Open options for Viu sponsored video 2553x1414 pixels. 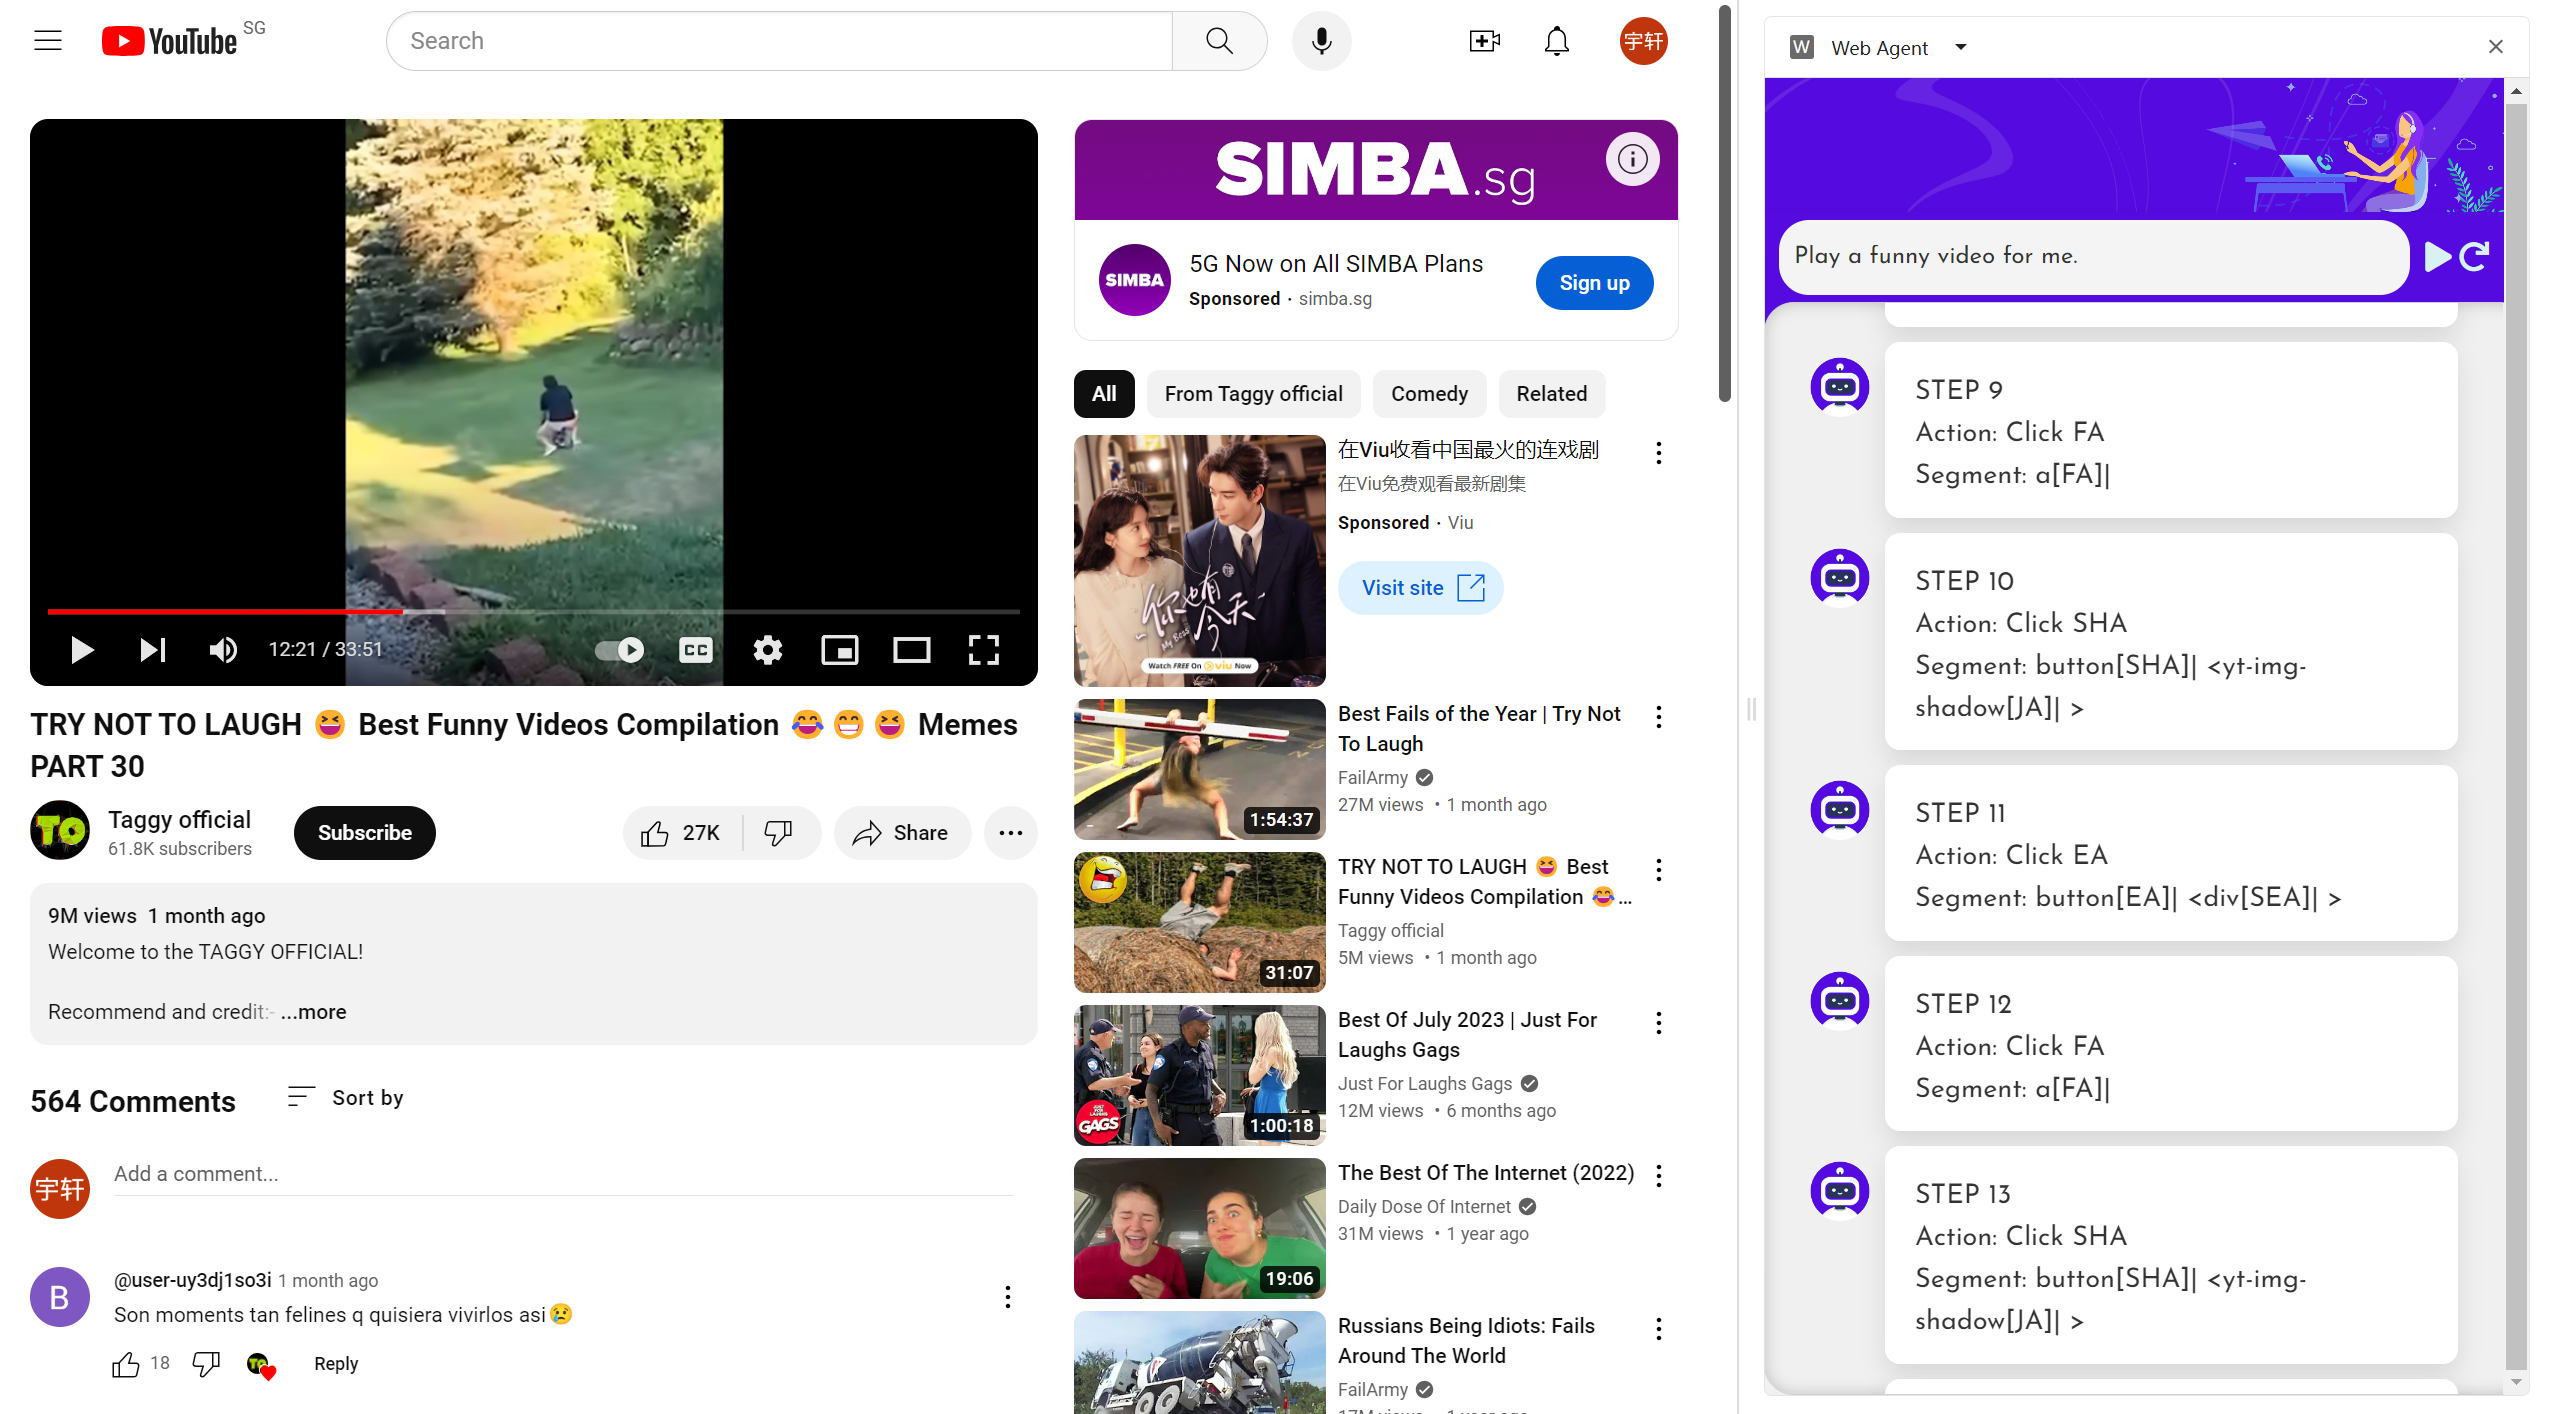[x=1659, y=453]
